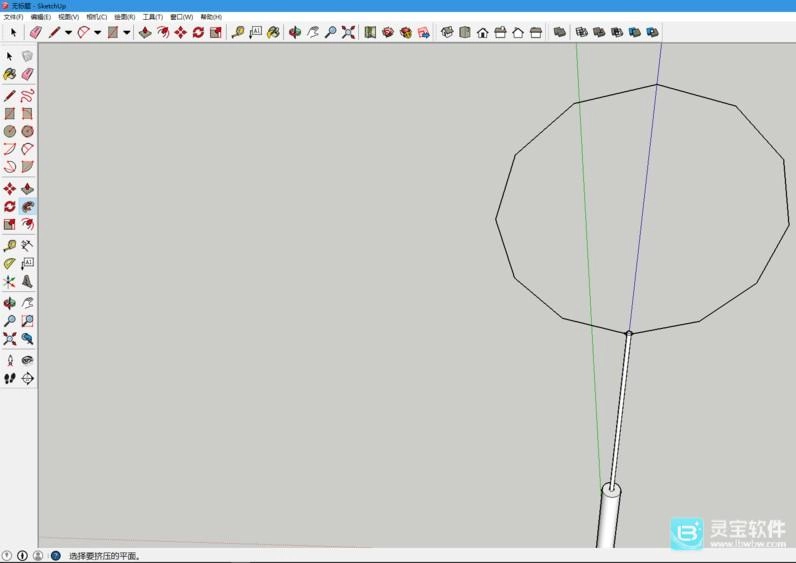Pick the Follow Me tool in left panel
Viewport: 796px width, 563px height.
point(27,206)
